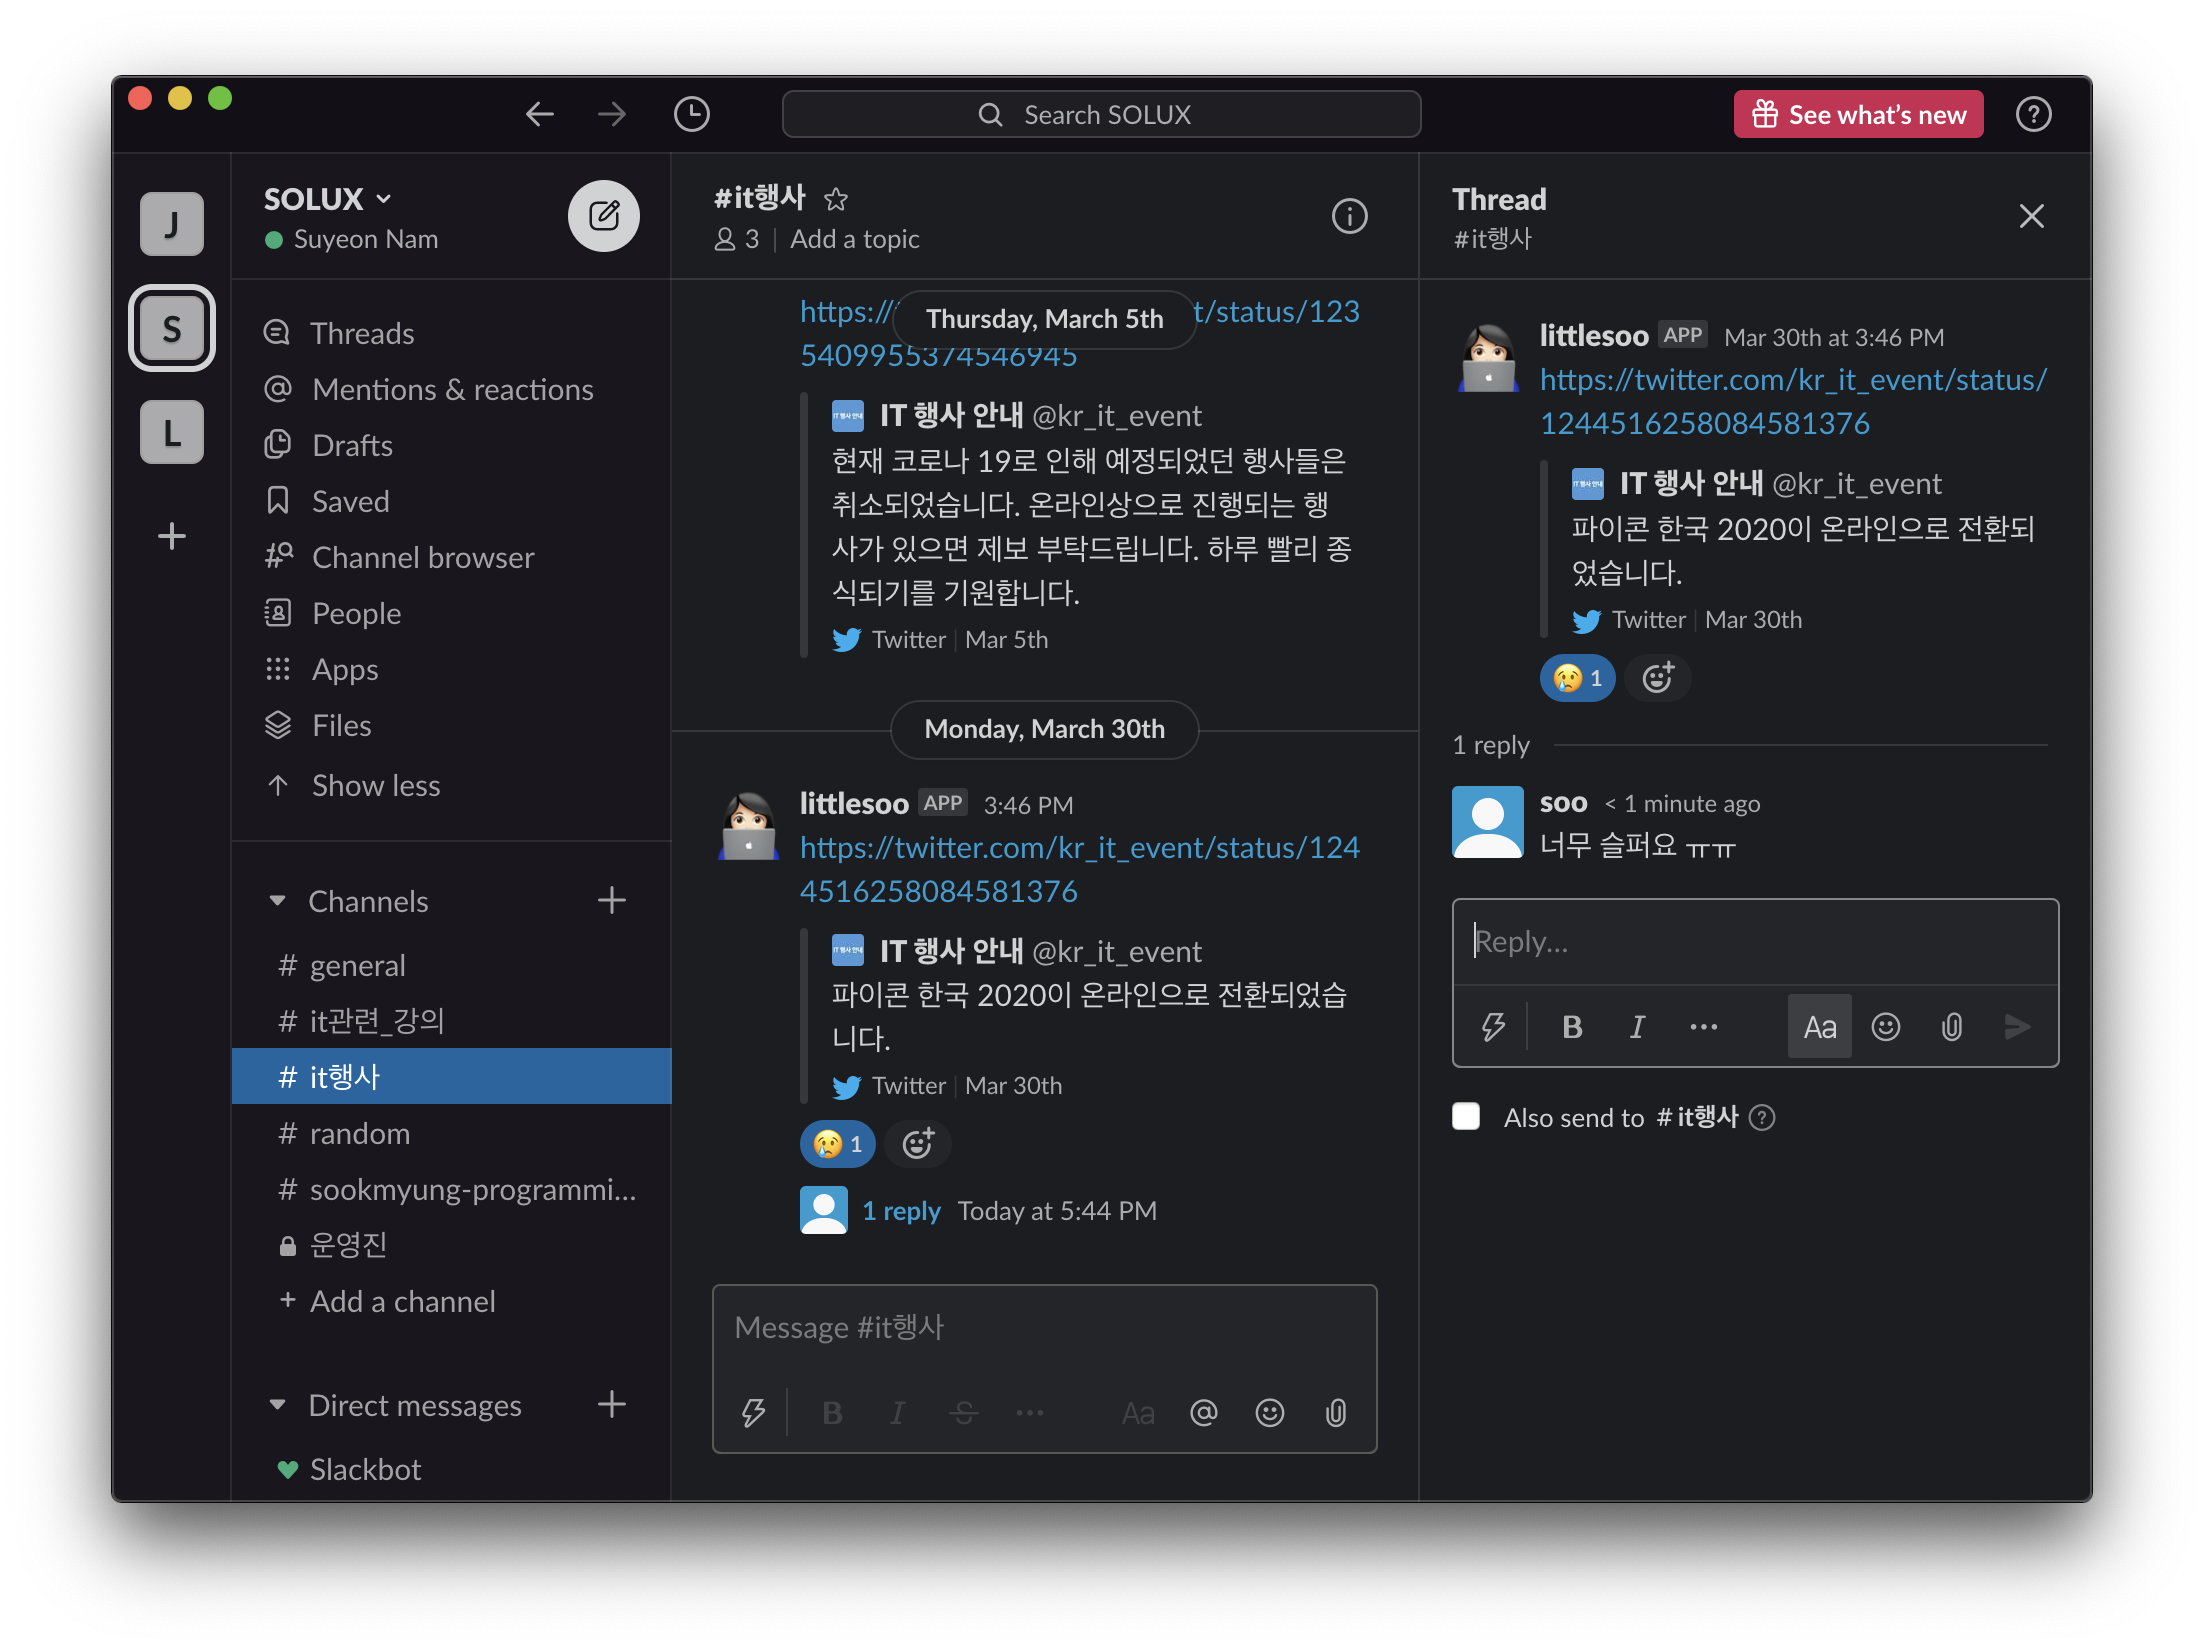Star the #it행사 channel
Screen dimensions: 2204x1650
836,199
